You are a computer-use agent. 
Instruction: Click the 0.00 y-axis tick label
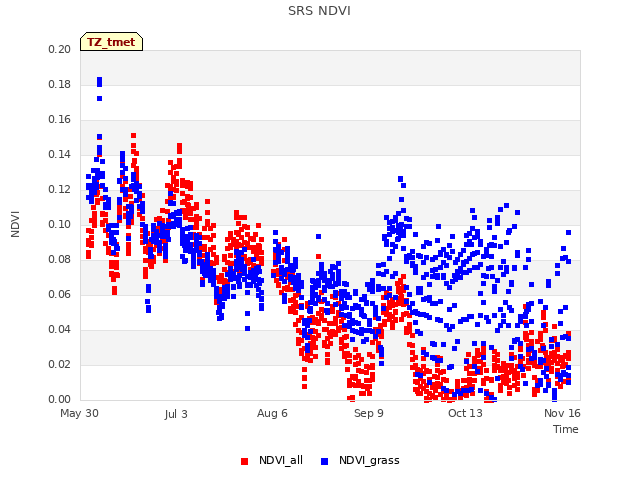point(59,400)
